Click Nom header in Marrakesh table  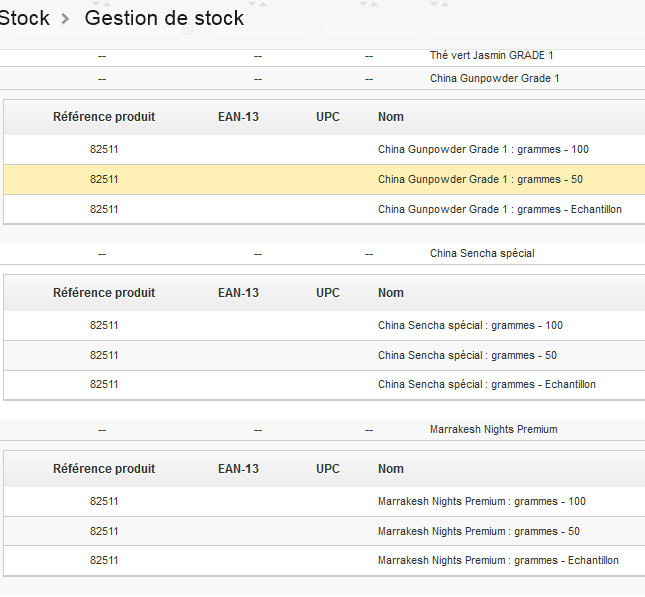click(x=391, y=469)
